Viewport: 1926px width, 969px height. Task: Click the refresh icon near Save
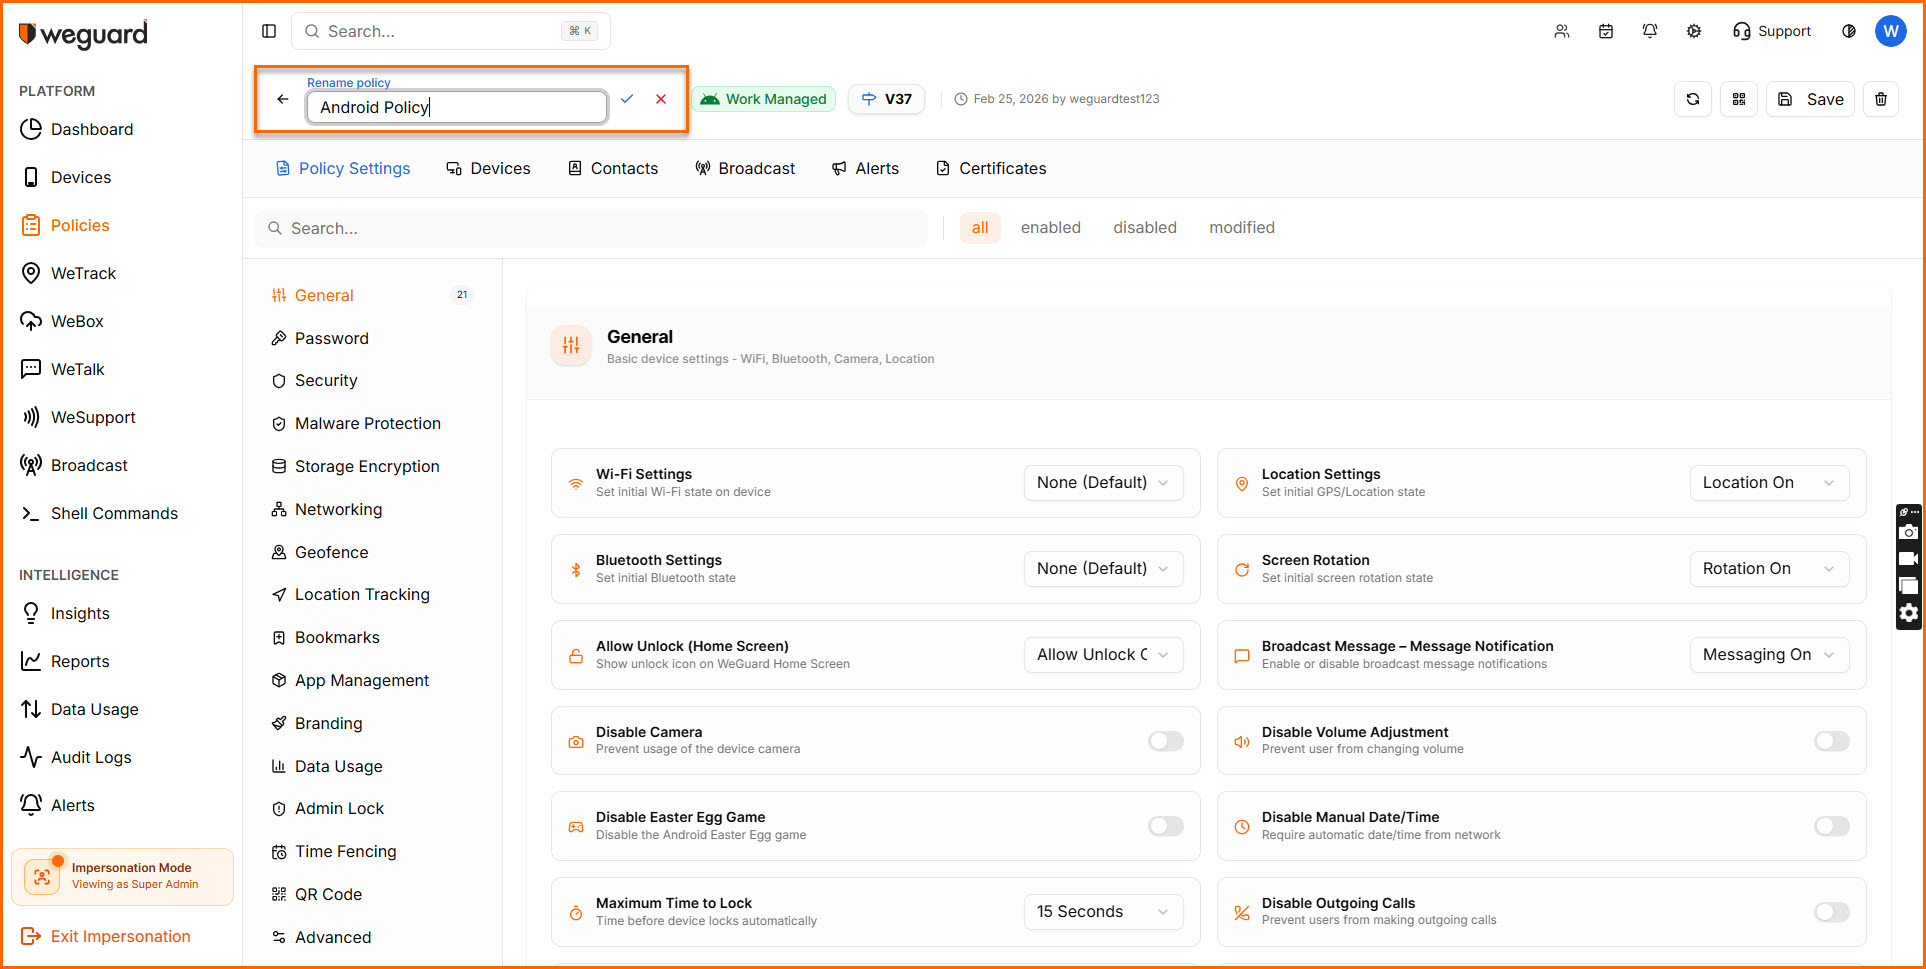click(x=1693, y=99)
